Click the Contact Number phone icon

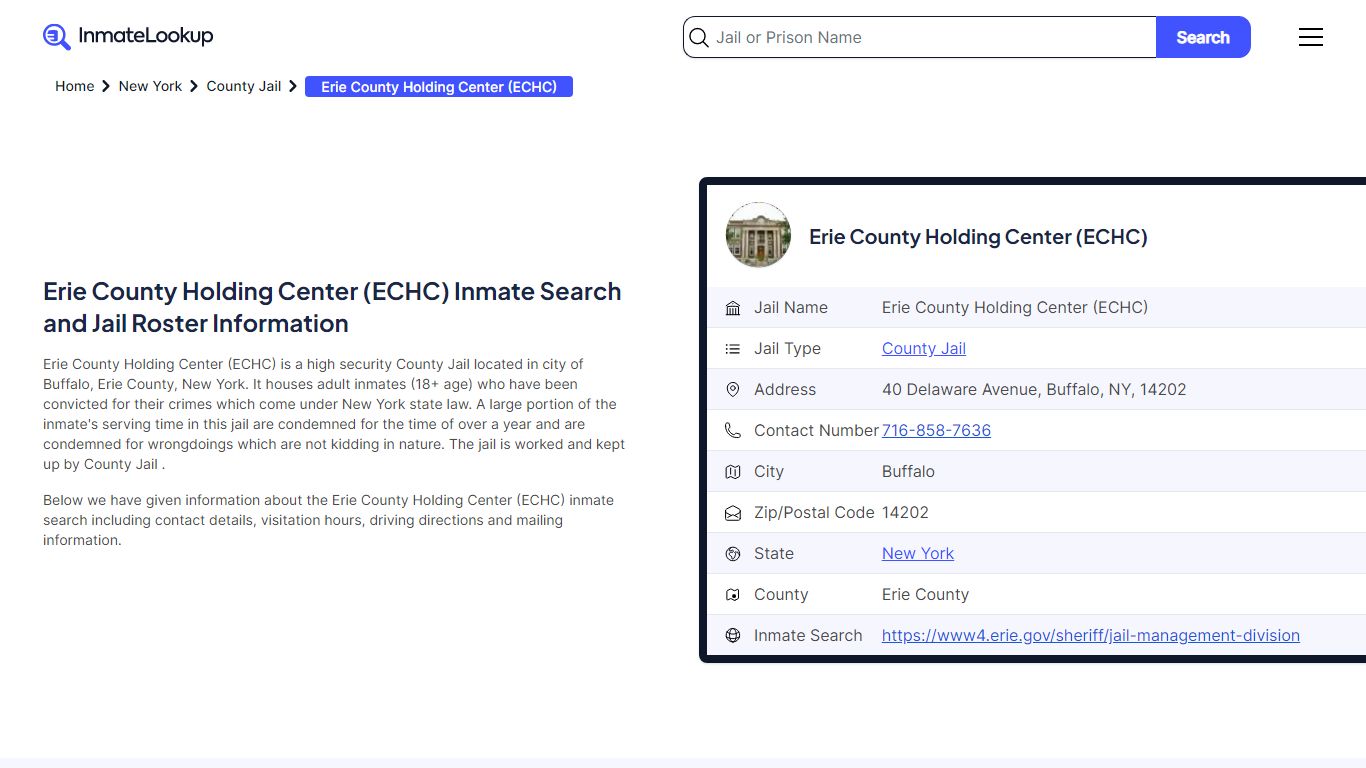tap(733, 431)
